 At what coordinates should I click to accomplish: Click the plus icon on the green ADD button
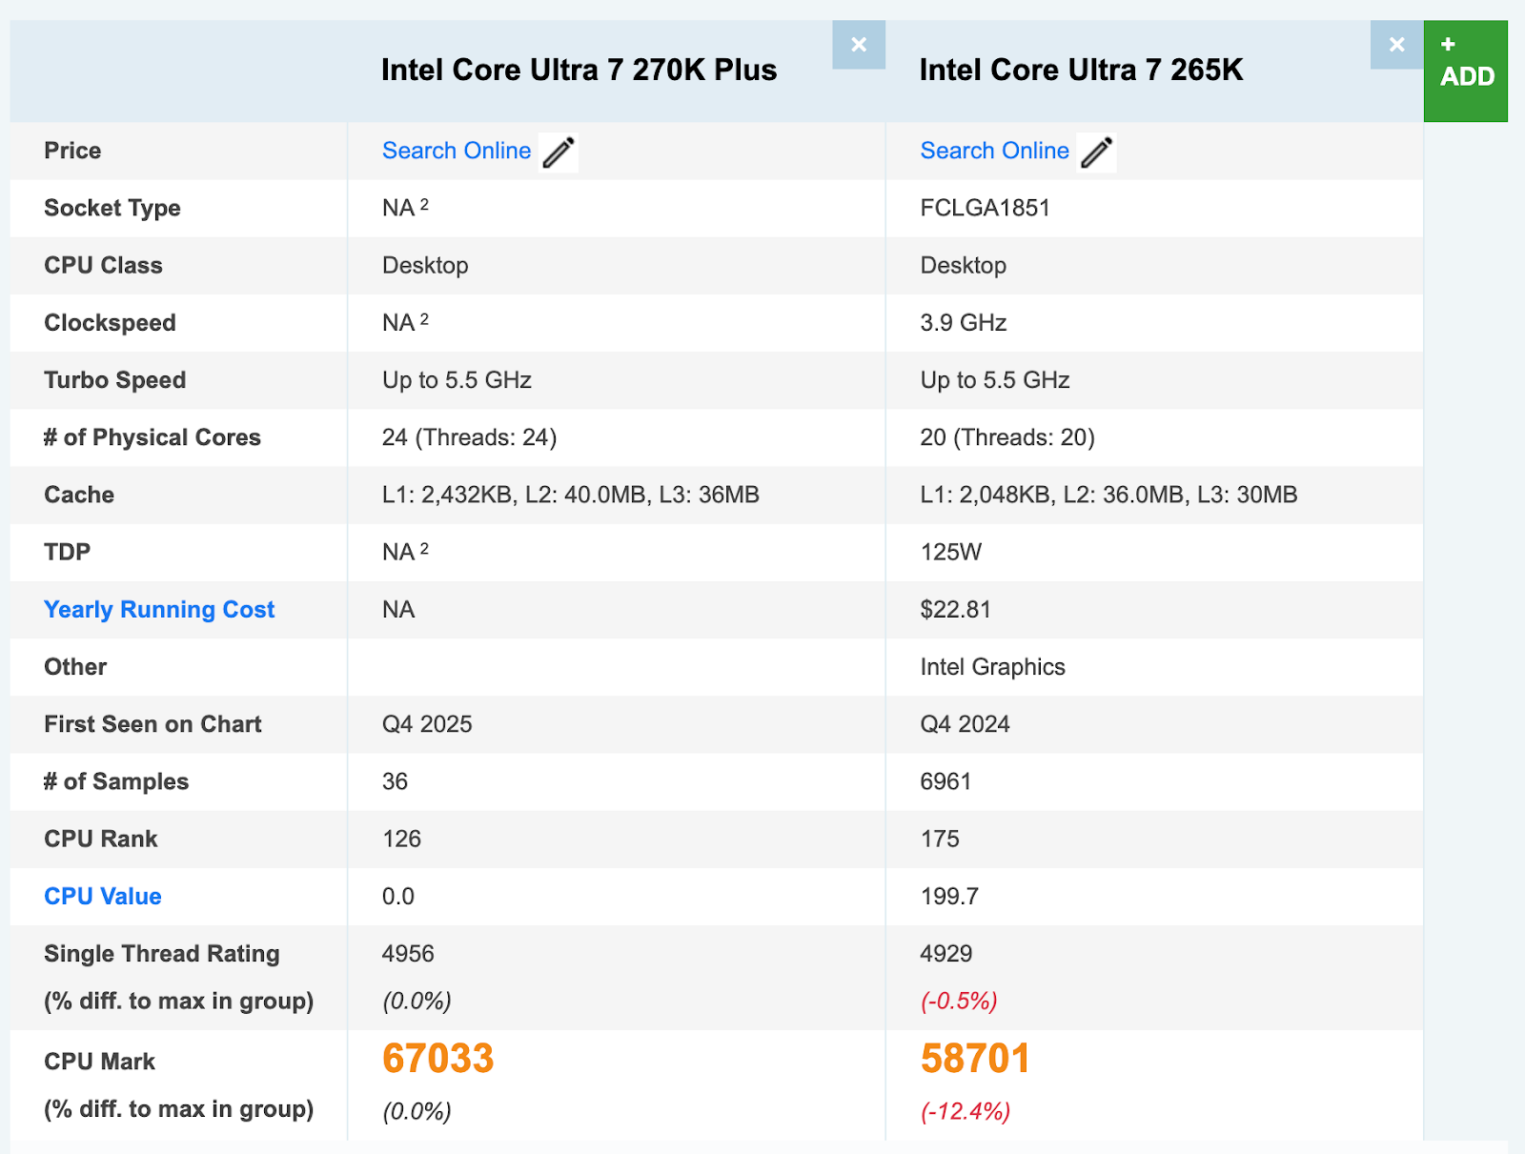1446,44
